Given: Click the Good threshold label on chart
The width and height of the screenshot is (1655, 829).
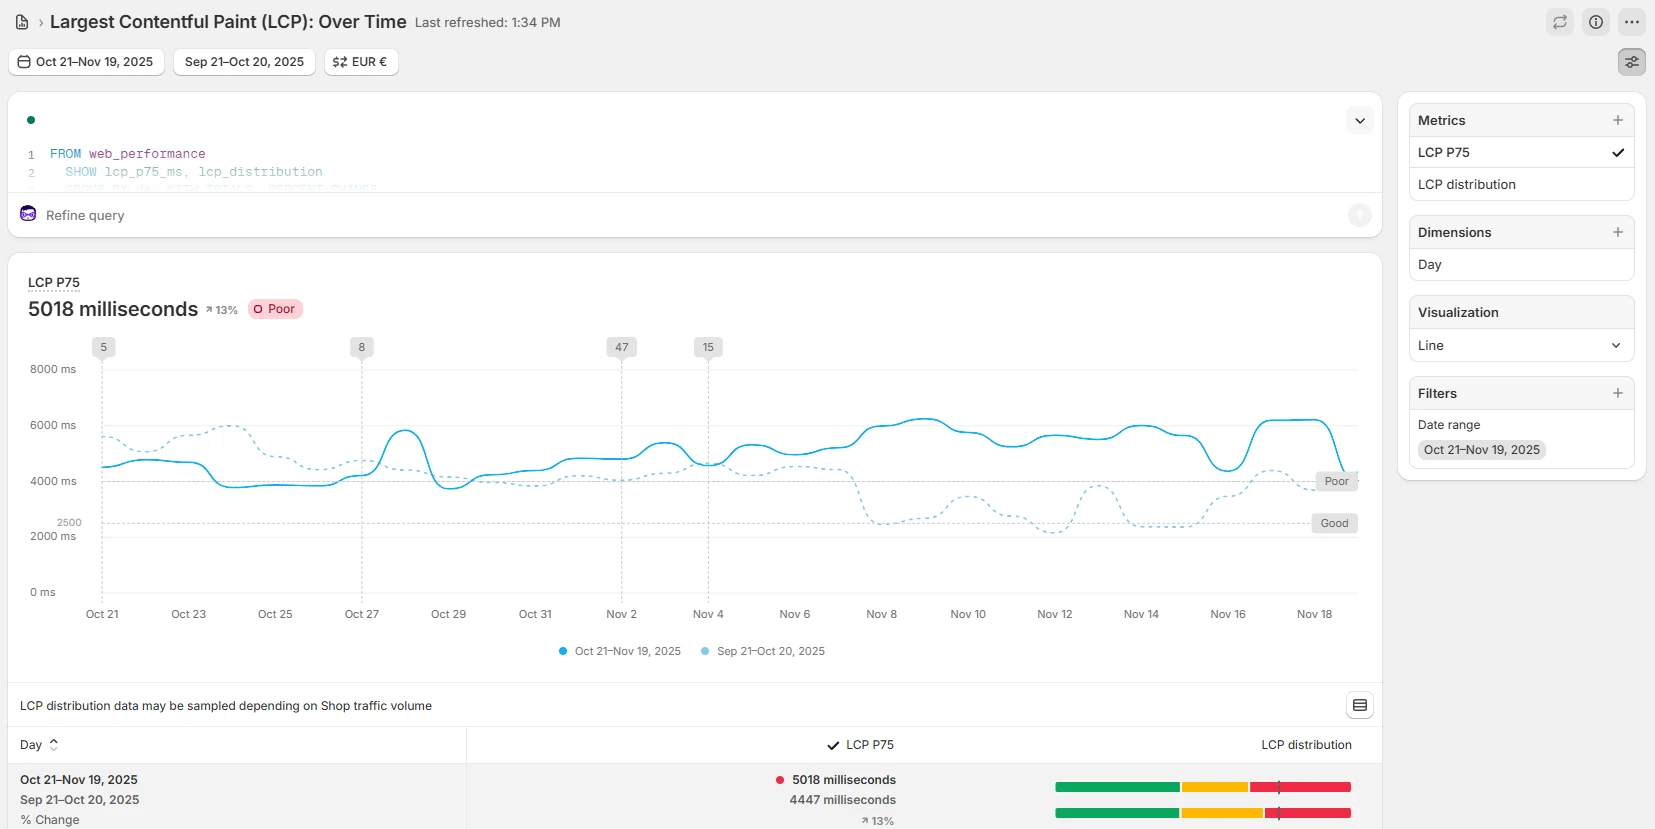Looking at the screenshot, I should point(1334,523).
